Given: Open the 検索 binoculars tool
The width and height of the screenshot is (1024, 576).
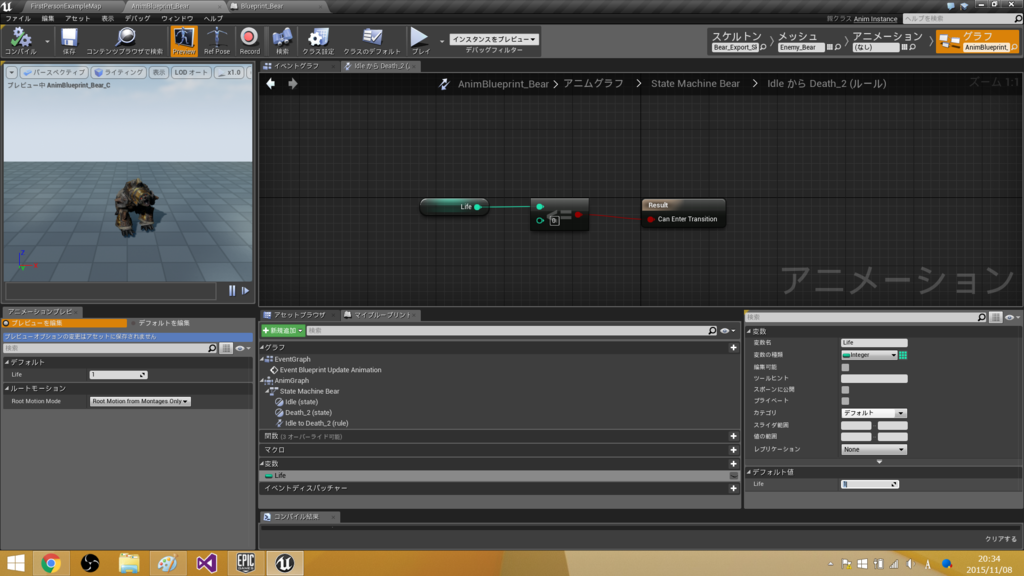Looking at the screenshot, I should [282, 40].
